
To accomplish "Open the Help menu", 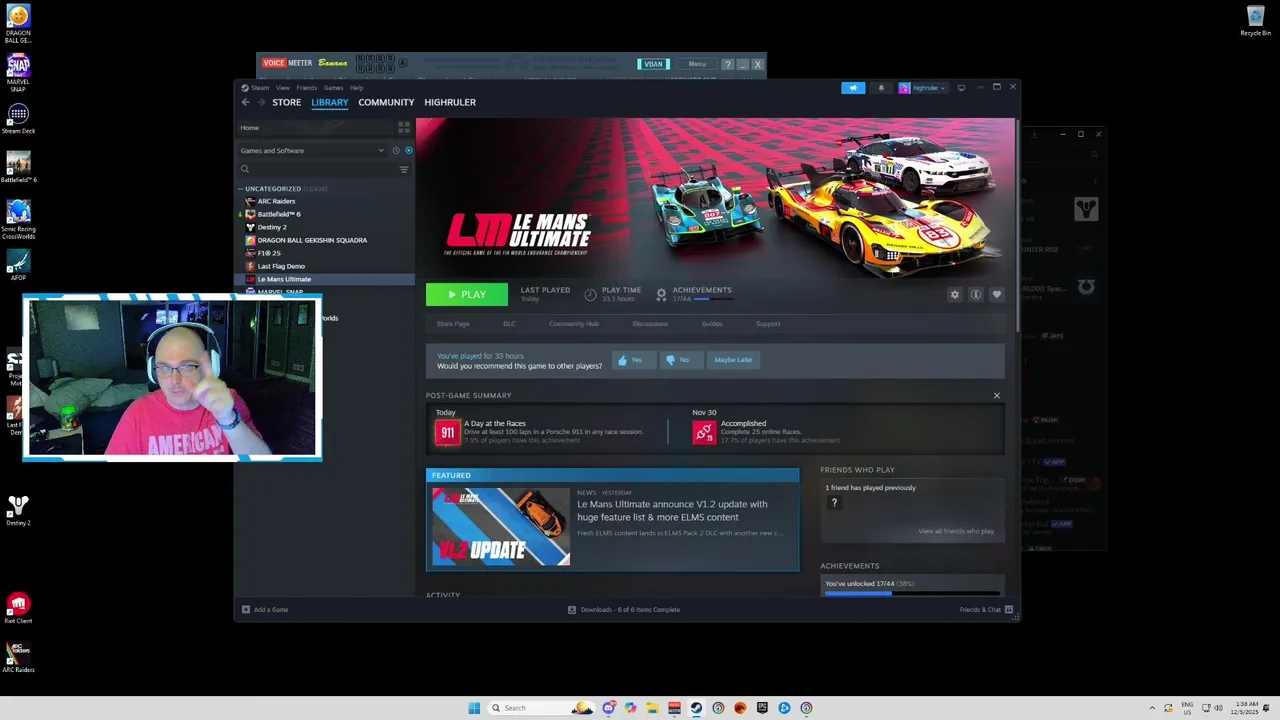I will pyautogui.click(x=356, y=88).
